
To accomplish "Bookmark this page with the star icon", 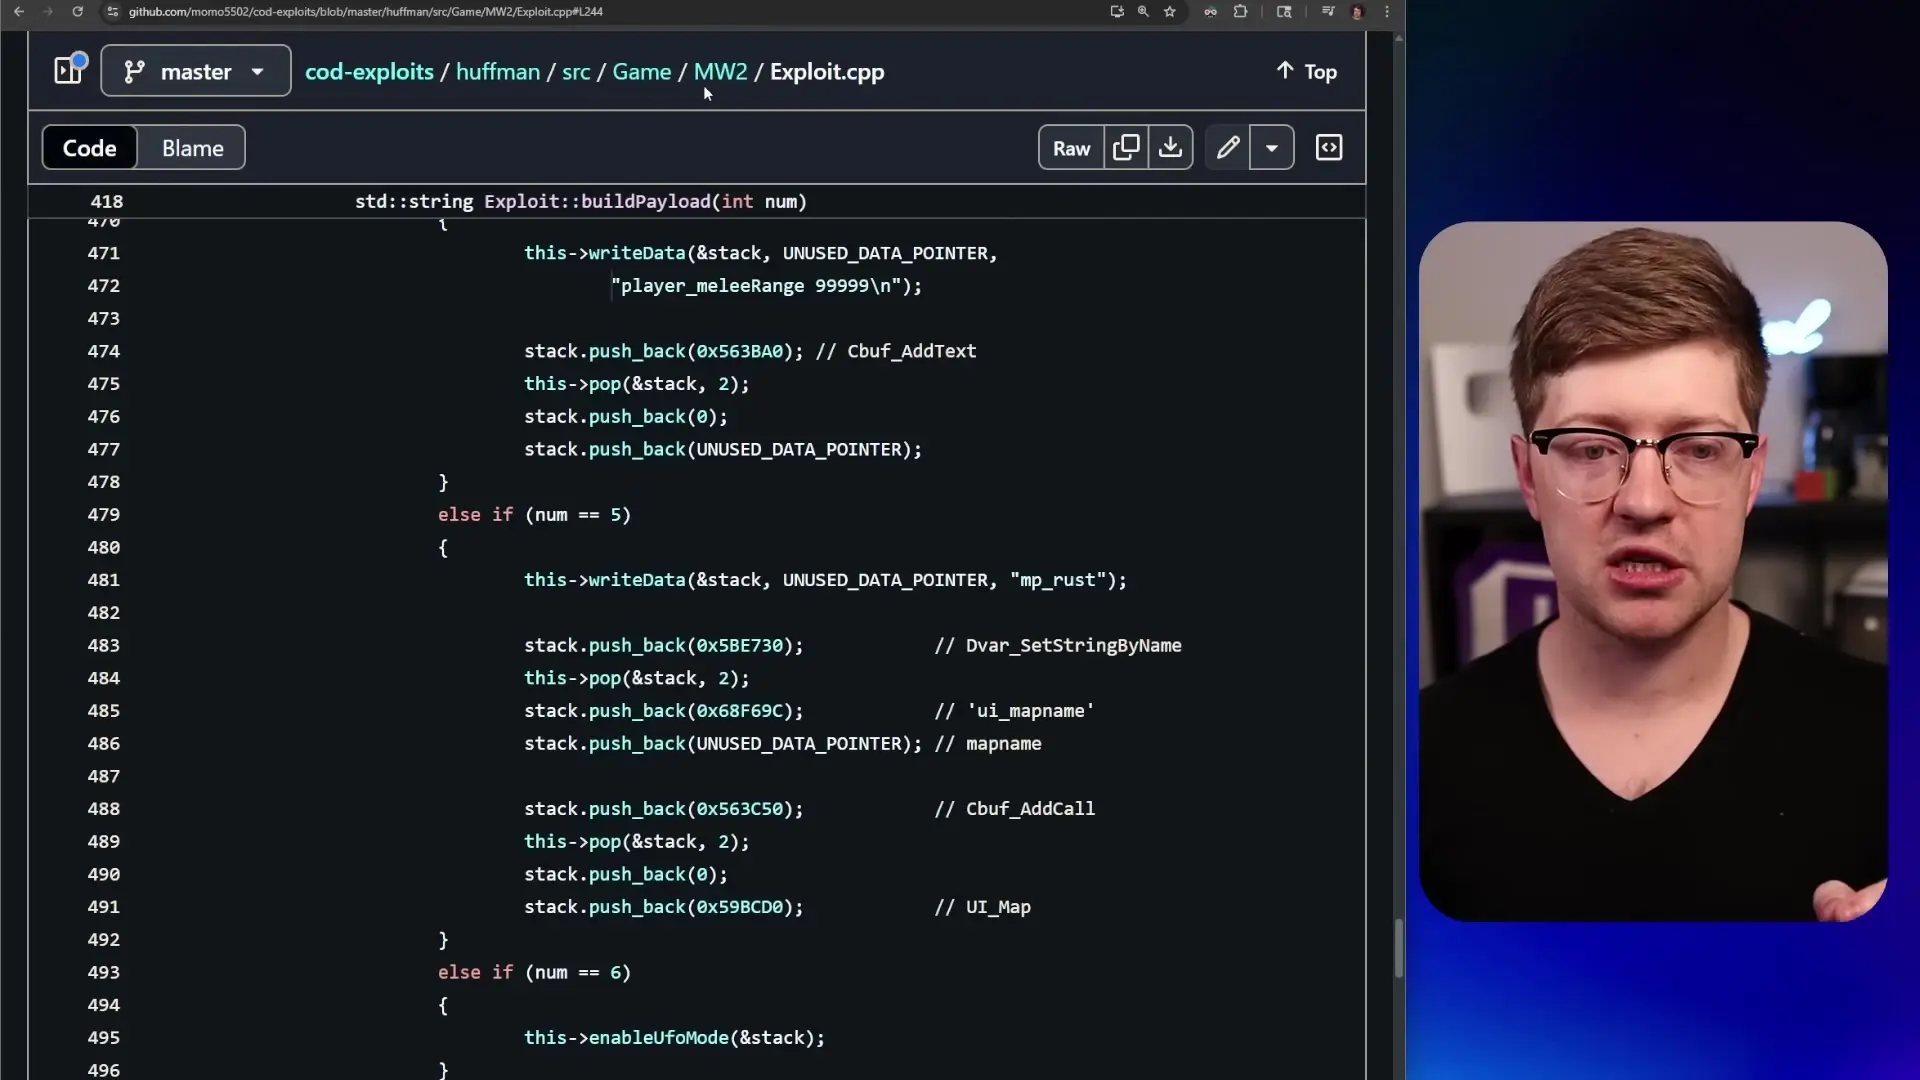I will [1170, 11].
